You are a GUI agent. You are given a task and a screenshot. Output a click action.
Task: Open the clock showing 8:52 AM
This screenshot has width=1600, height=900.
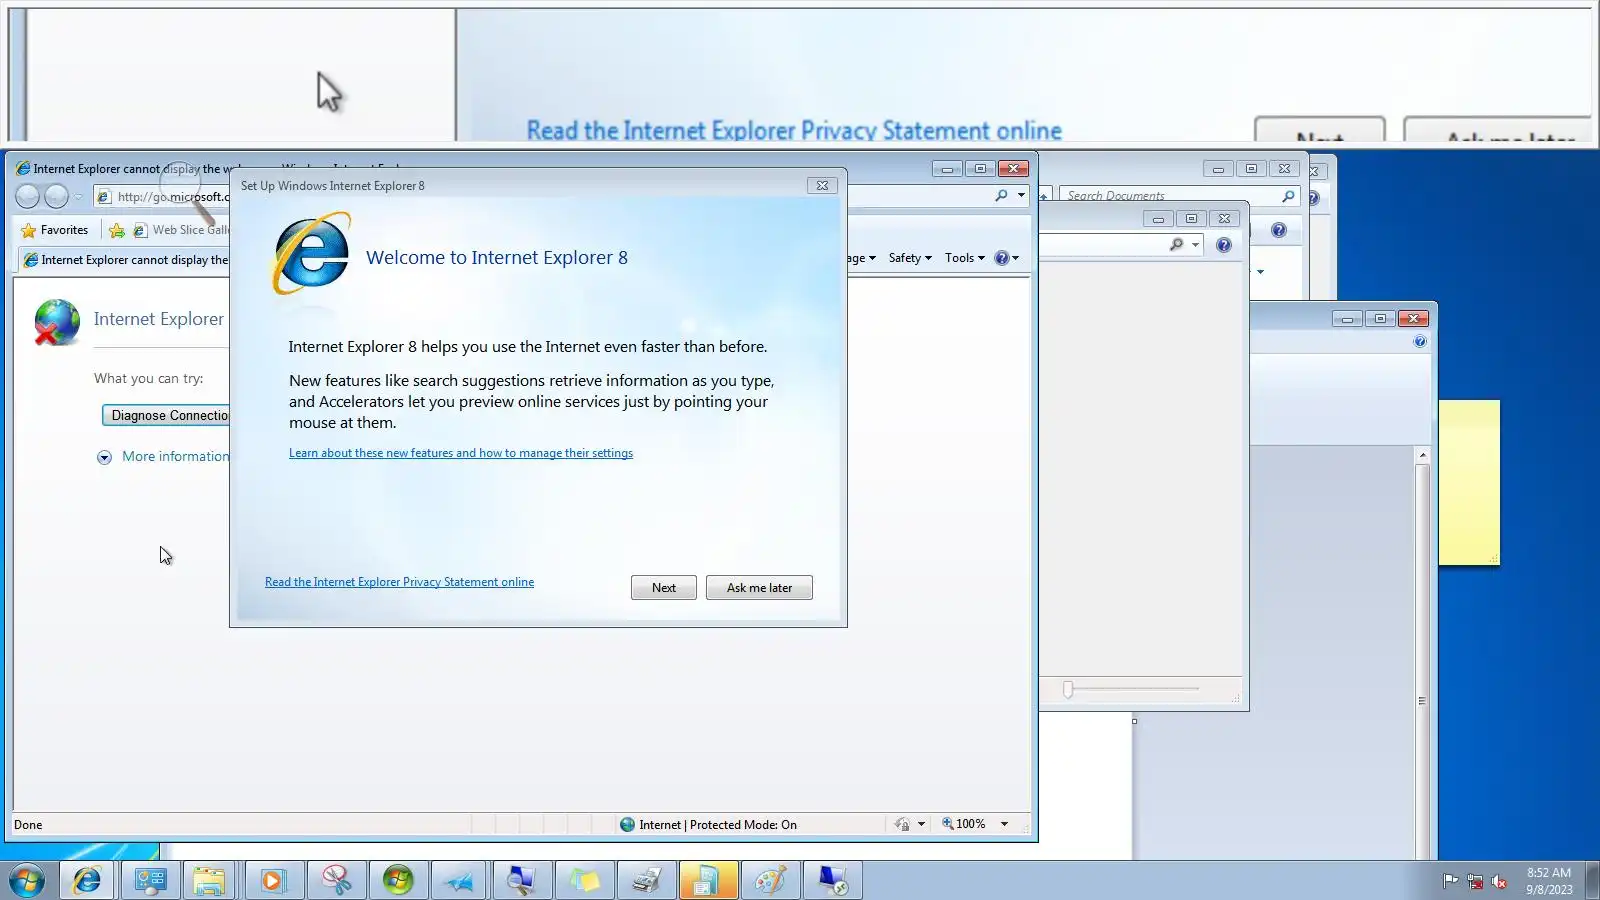(1549, 881)
